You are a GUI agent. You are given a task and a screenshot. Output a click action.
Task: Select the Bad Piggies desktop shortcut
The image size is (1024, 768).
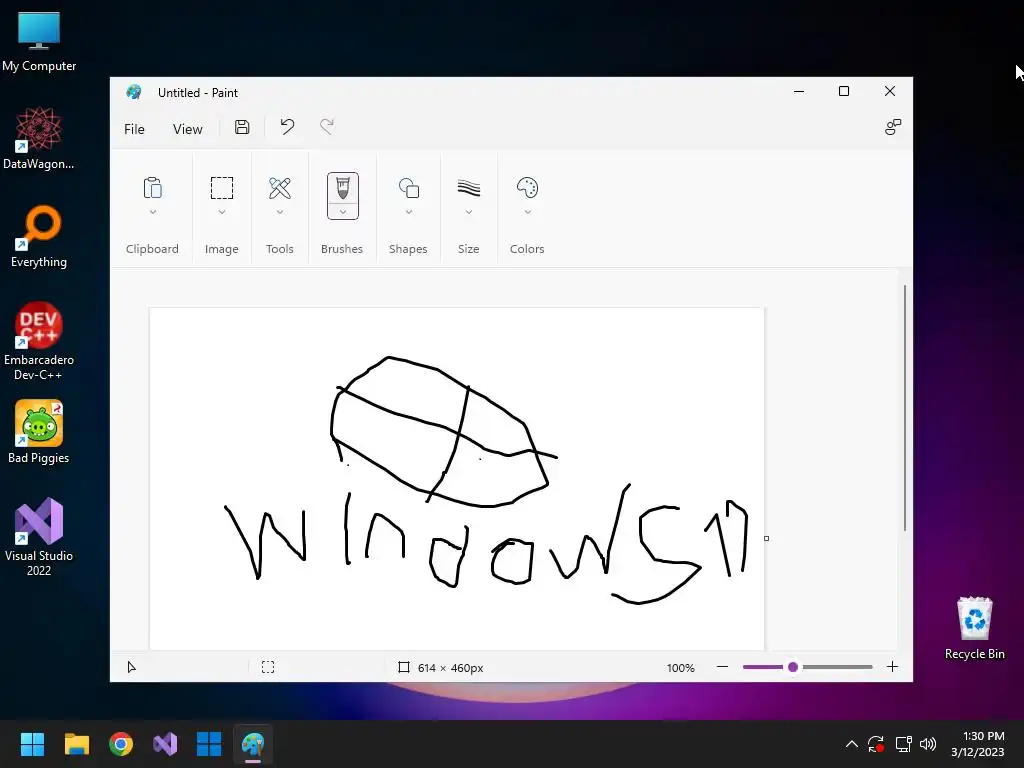coord(39,432)
